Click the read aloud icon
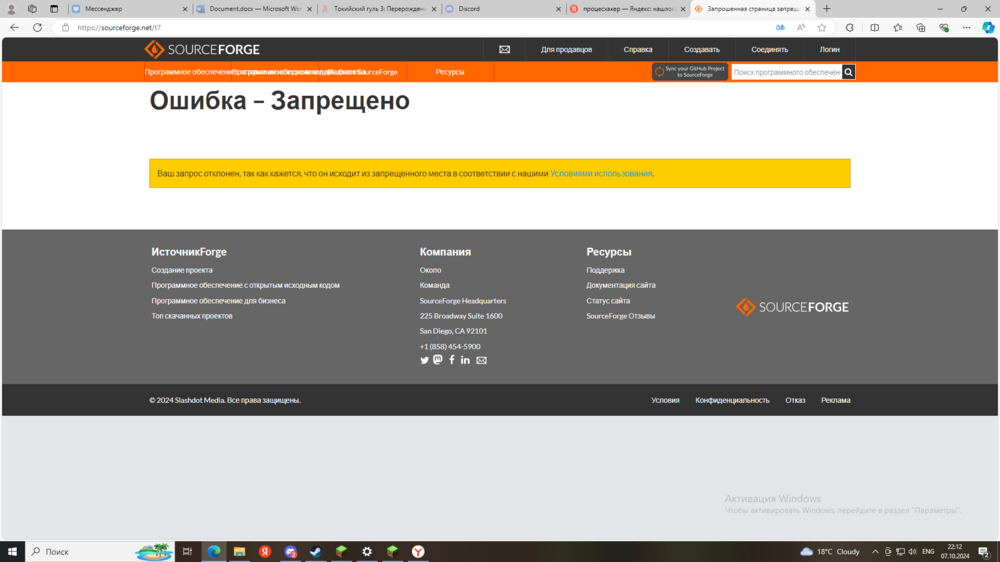The width and height of the screenshot is (1000, 562). (801, 27)
